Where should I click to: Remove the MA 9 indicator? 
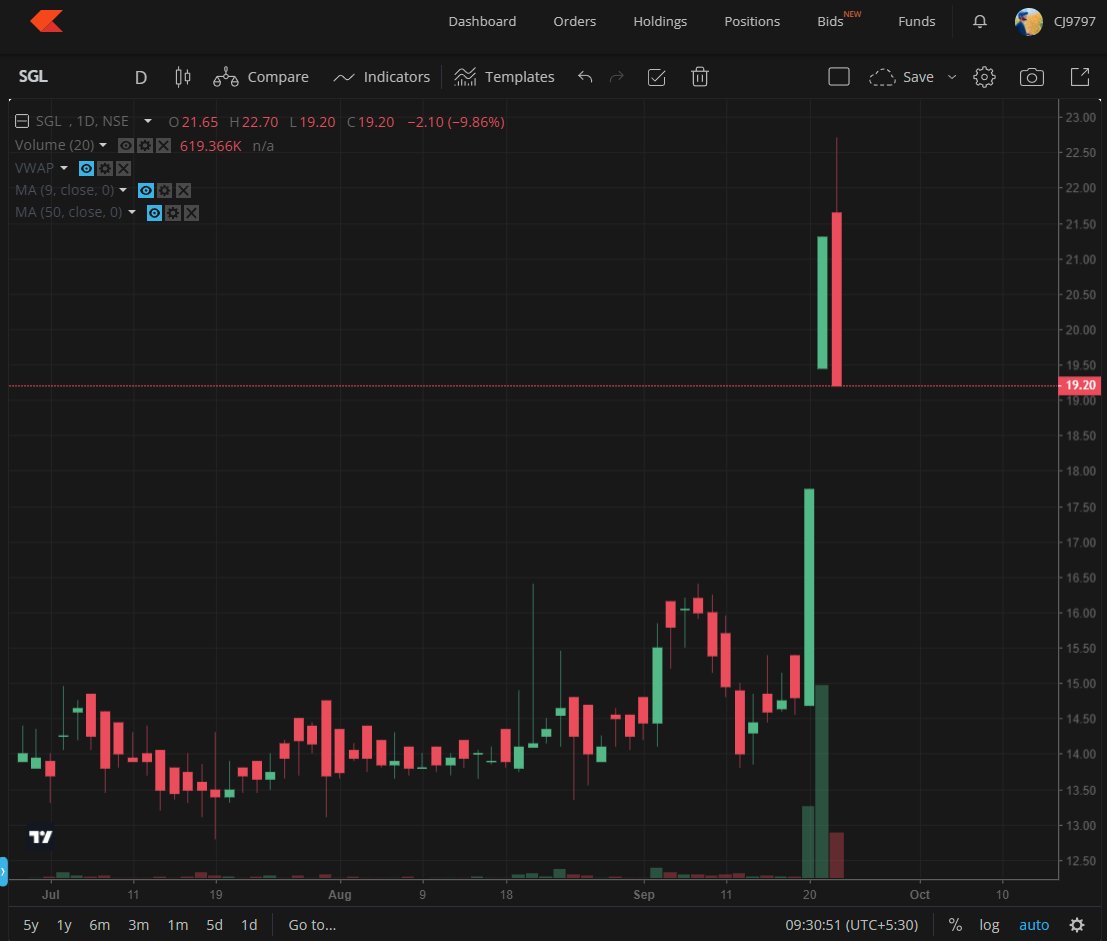coord(184,190)
